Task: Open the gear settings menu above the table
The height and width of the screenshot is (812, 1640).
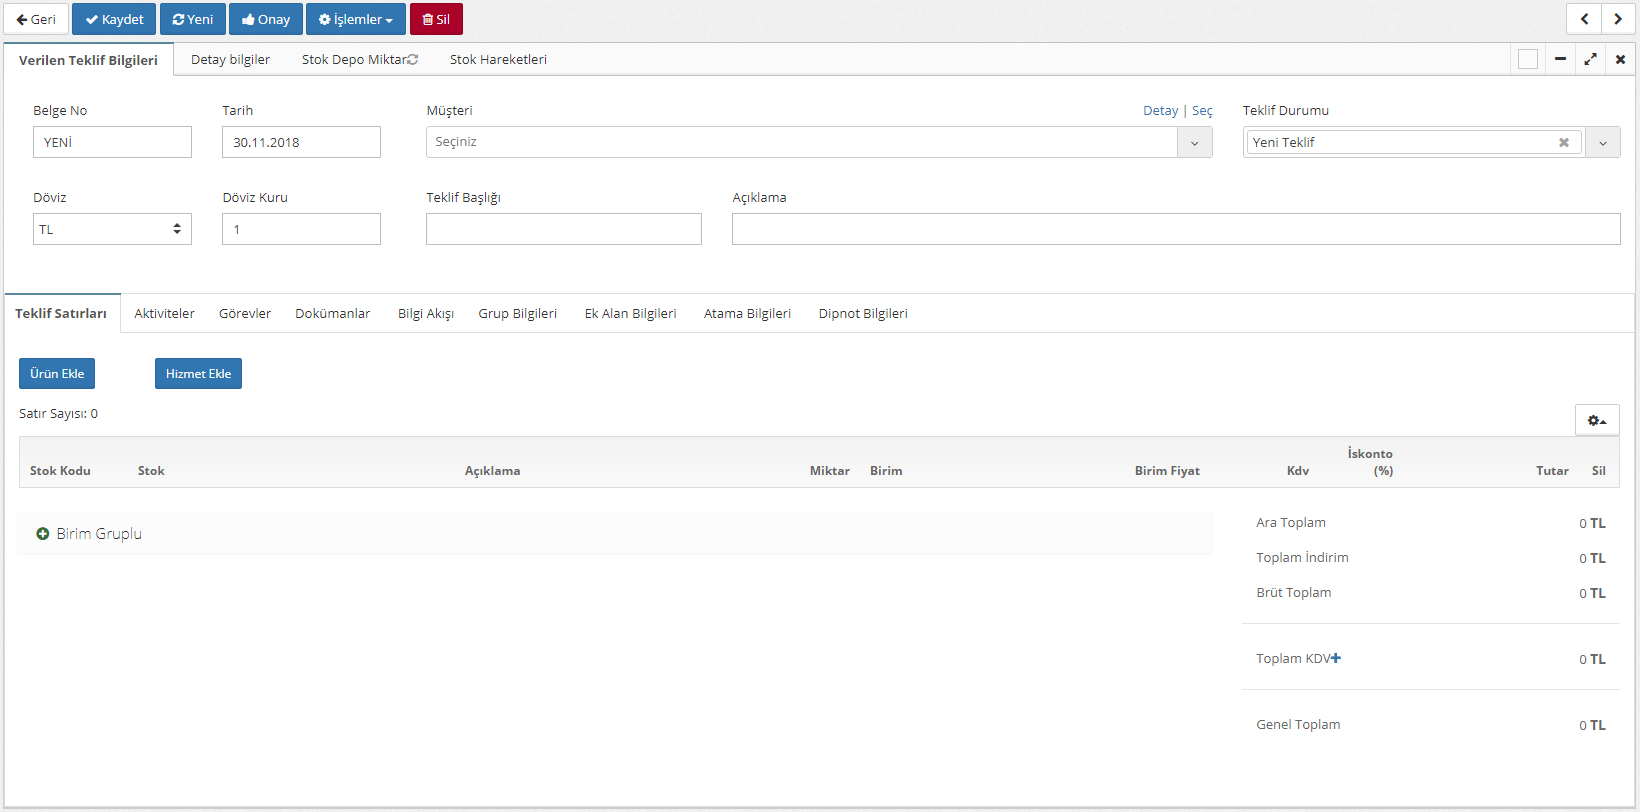Action: (x=1596, y=421)
